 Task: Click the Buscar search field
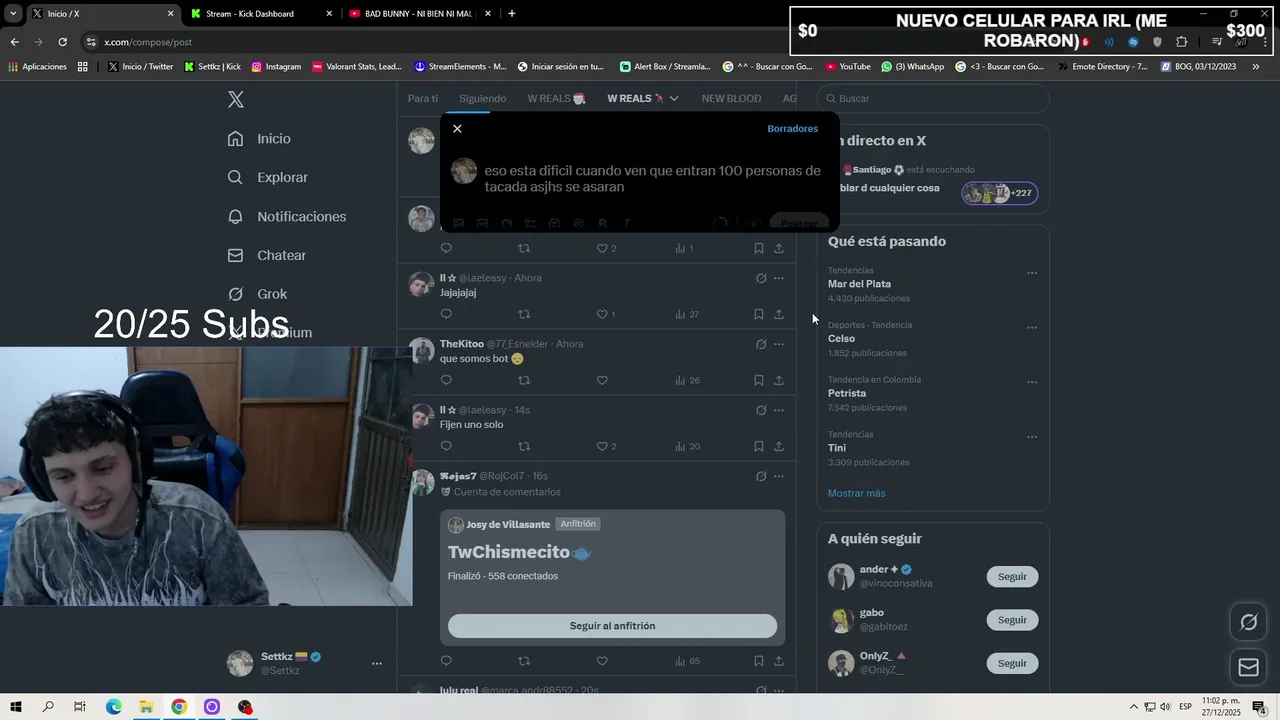click(x=933, y=98)
